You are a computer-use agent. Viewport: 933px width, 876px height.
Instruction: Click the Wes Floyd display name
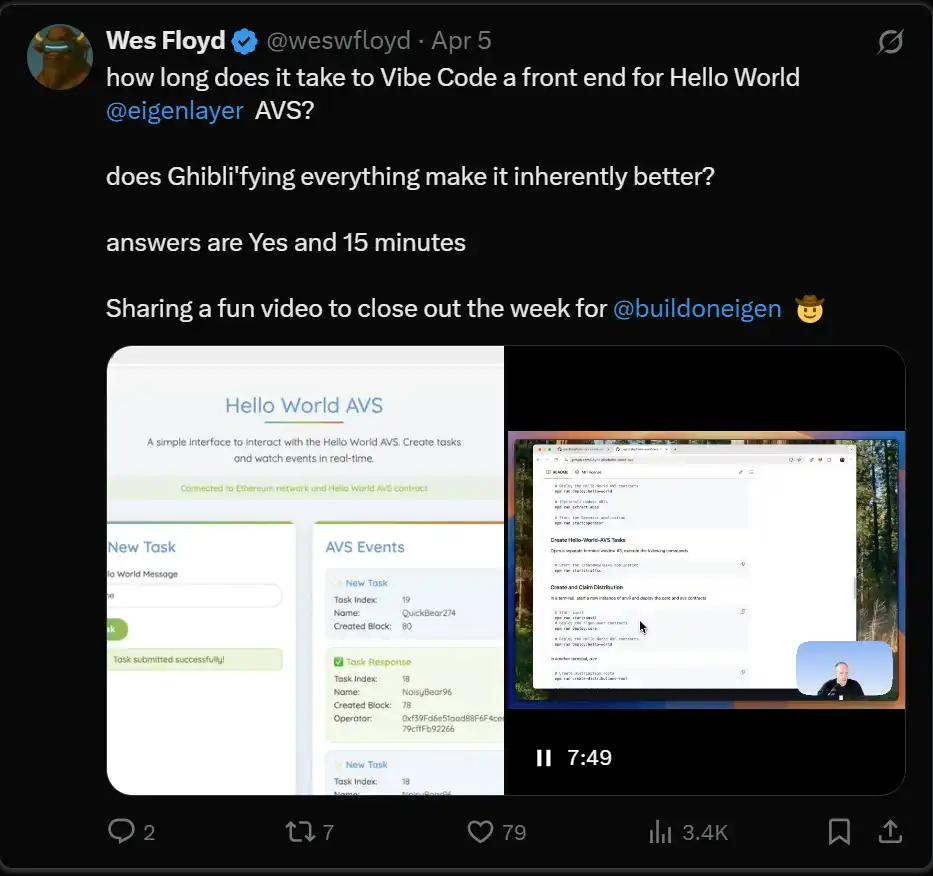pyautogui.click(x=165, y=41)
